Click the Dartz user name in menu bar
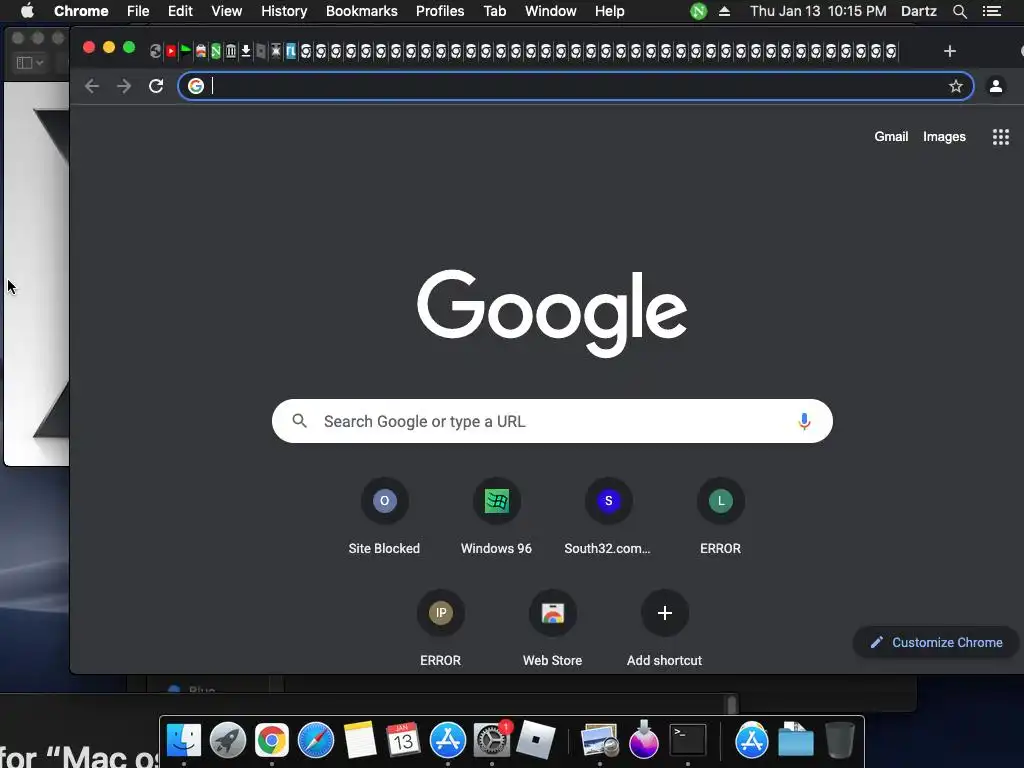This screenshot has width=1024, height=768. pos(918,11)
